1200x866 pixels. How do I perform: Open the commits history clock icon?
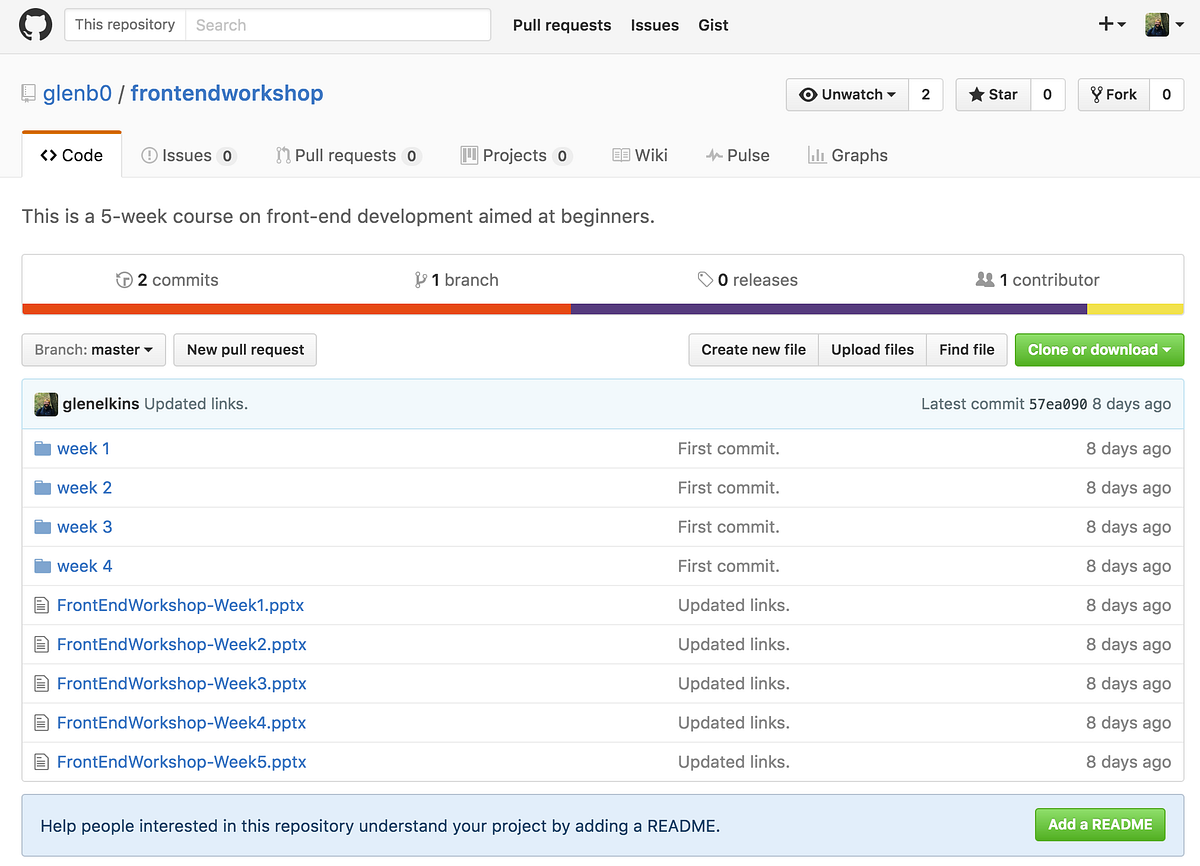pyautogui.click(x=124, y=280)
